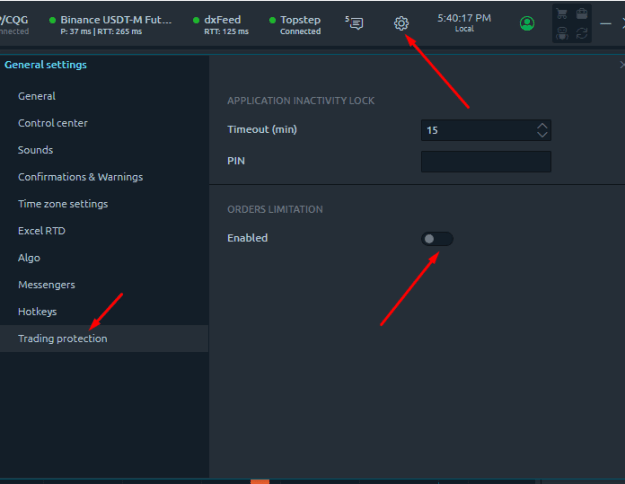
Task: Enable the Orders Limitation toggle
Action: click(x=437, y=239)
